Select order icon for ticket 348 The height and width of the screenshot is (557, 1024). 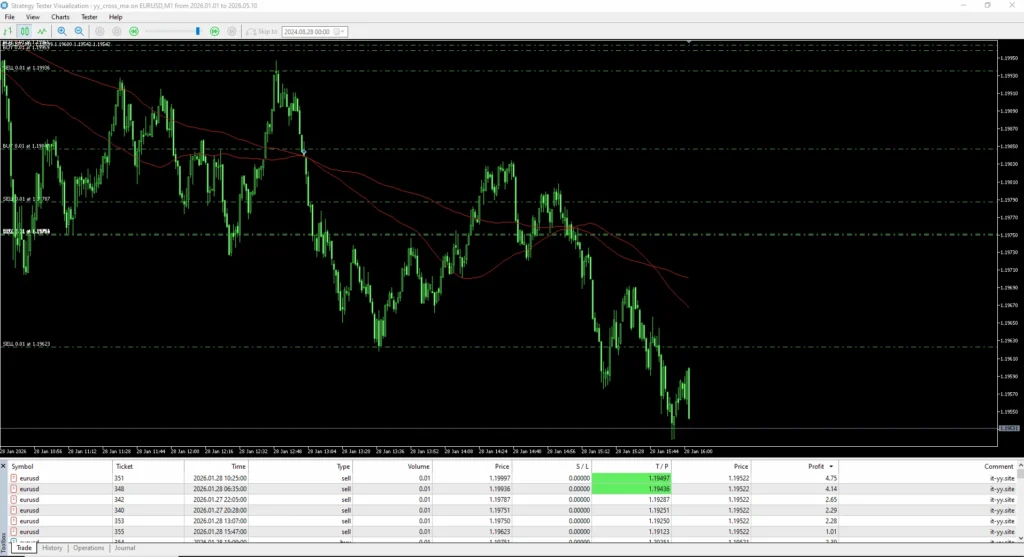[14, 488]
